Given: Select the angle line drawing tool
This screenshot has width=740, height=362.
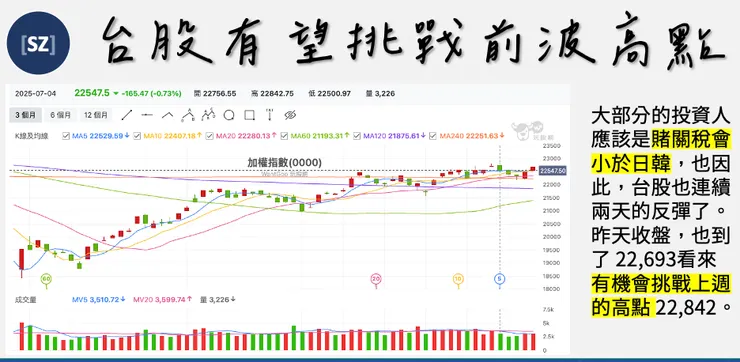Looking at the screenshot, I should (168, 115).
